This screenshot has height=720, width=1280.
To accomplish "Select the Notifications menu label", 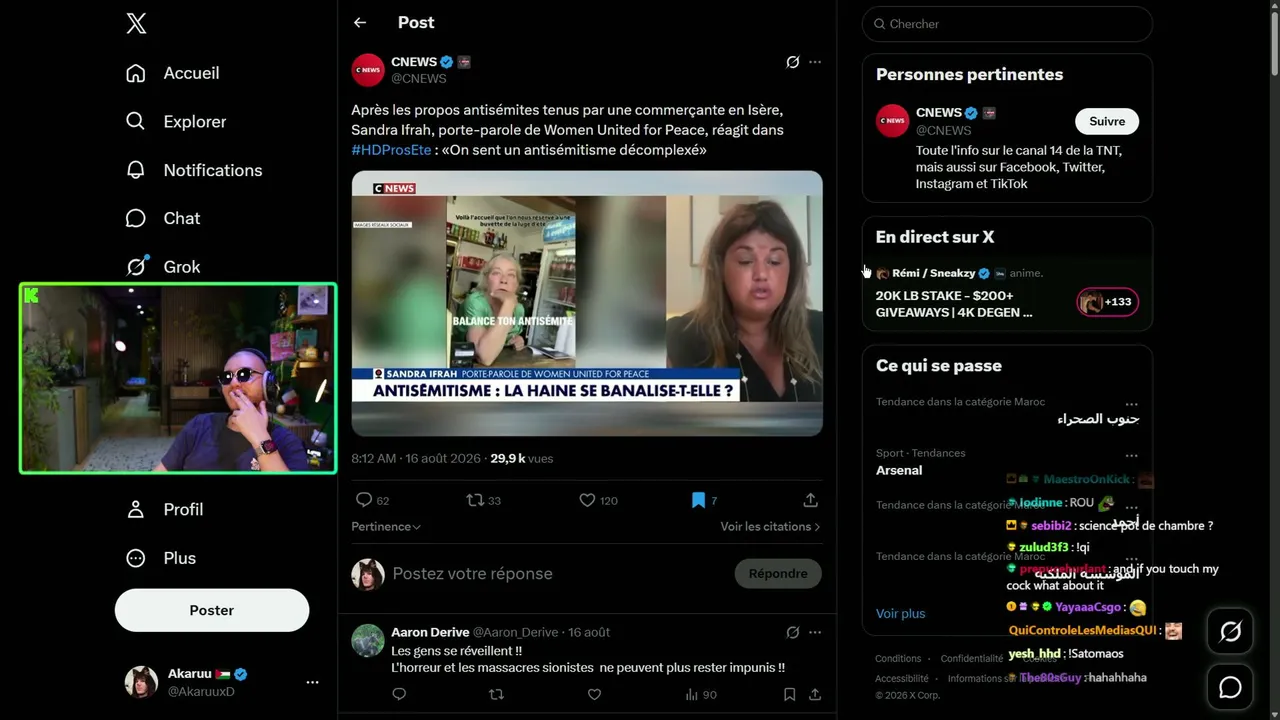I will (x=213, y=170).
